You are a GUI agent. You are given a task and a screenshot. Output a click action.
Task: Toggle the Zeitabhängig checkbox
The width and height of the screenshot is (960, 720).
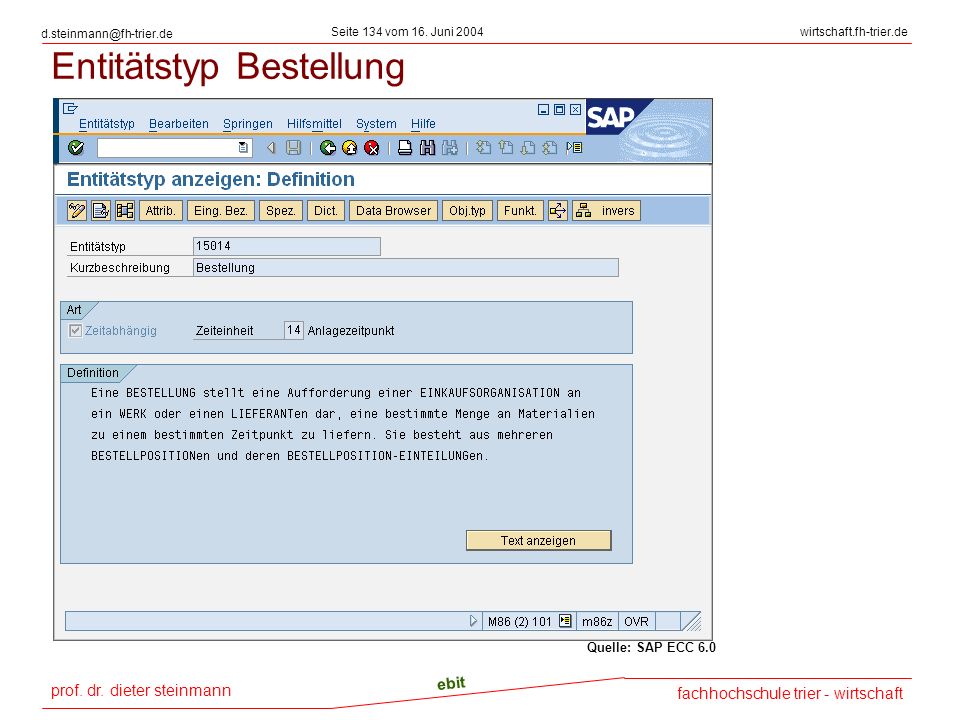(x=75, y=331)
